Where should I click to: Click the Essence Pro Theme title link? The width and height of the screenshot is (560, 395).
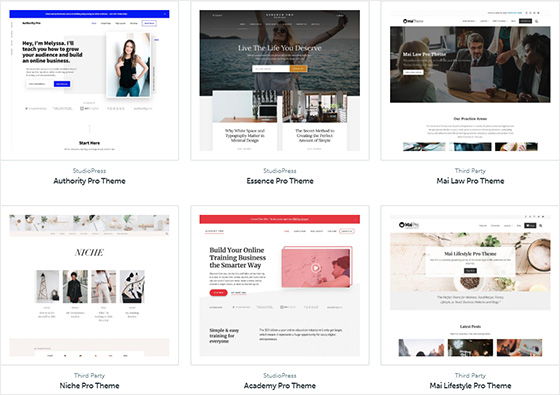[280, 181]
